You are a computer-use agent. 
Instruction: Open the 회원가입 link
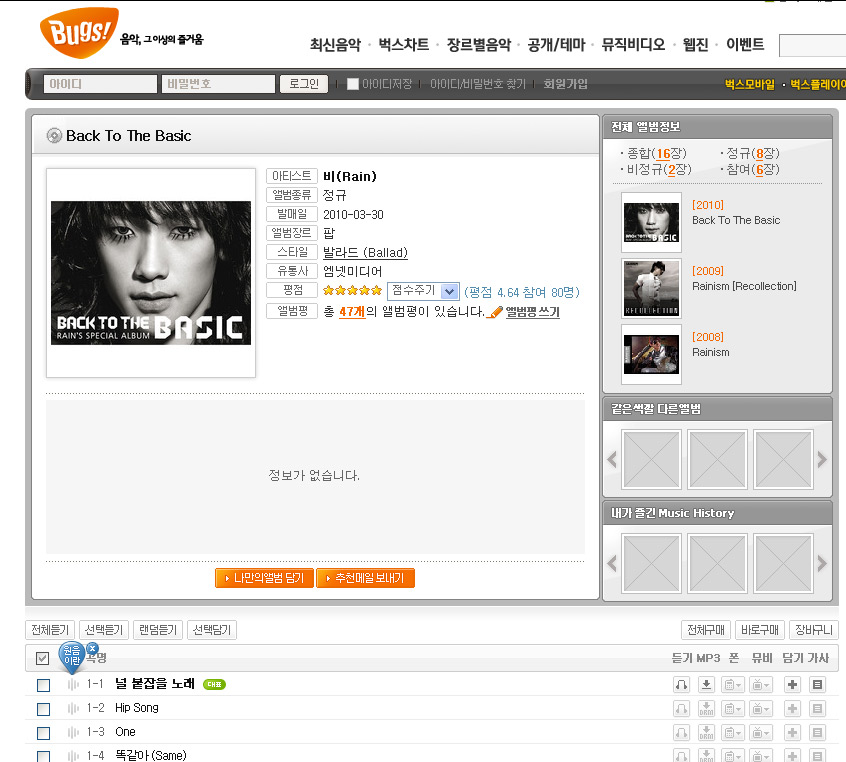click(x=565, y=84)
